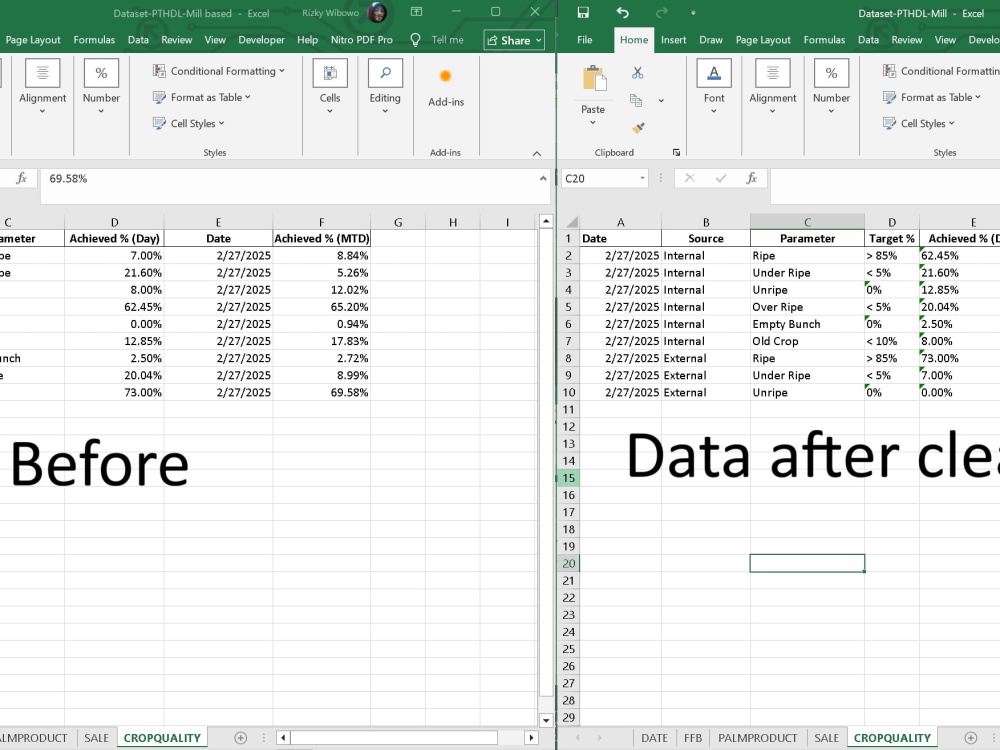Click column C header in right window
The height and width of the screenshot is (750, 1000).
pyautogui.click(x=807, y=222)
